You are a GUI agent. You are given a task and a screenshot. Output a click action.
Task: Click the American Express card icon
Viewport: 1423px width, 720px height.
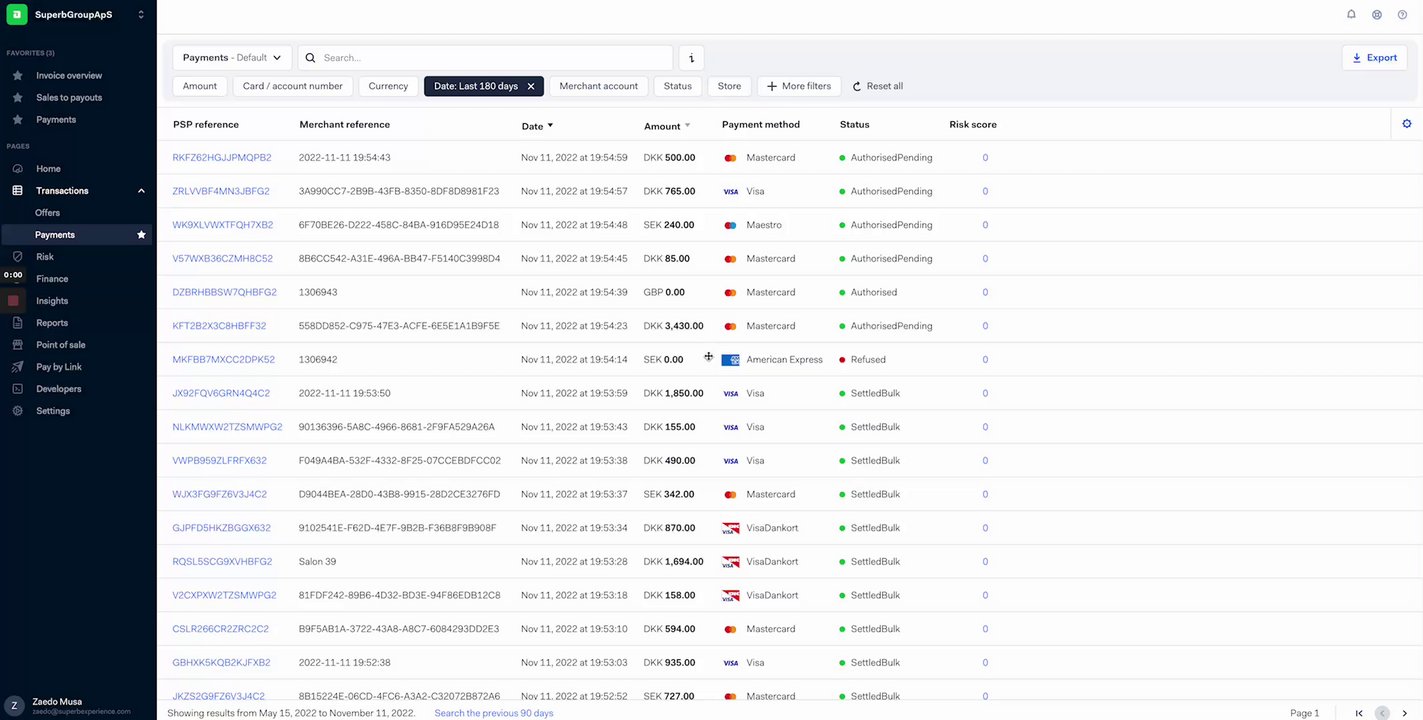[730, 360]
